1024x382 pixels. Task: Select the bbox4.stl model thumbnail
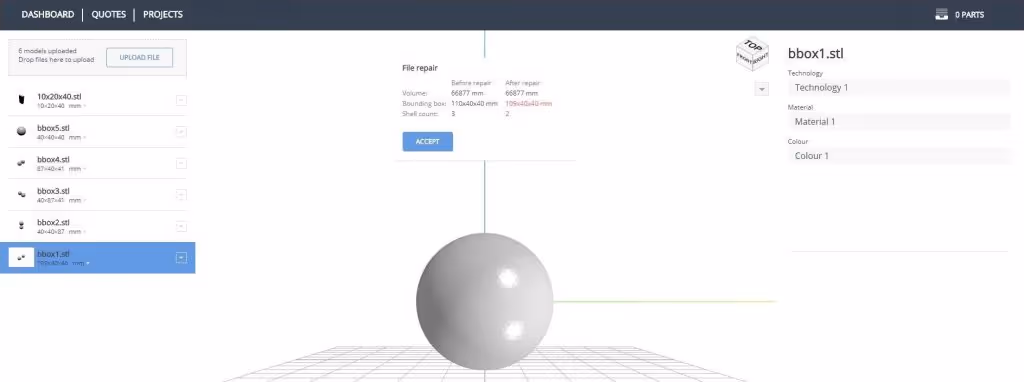[x=22, y=163]
